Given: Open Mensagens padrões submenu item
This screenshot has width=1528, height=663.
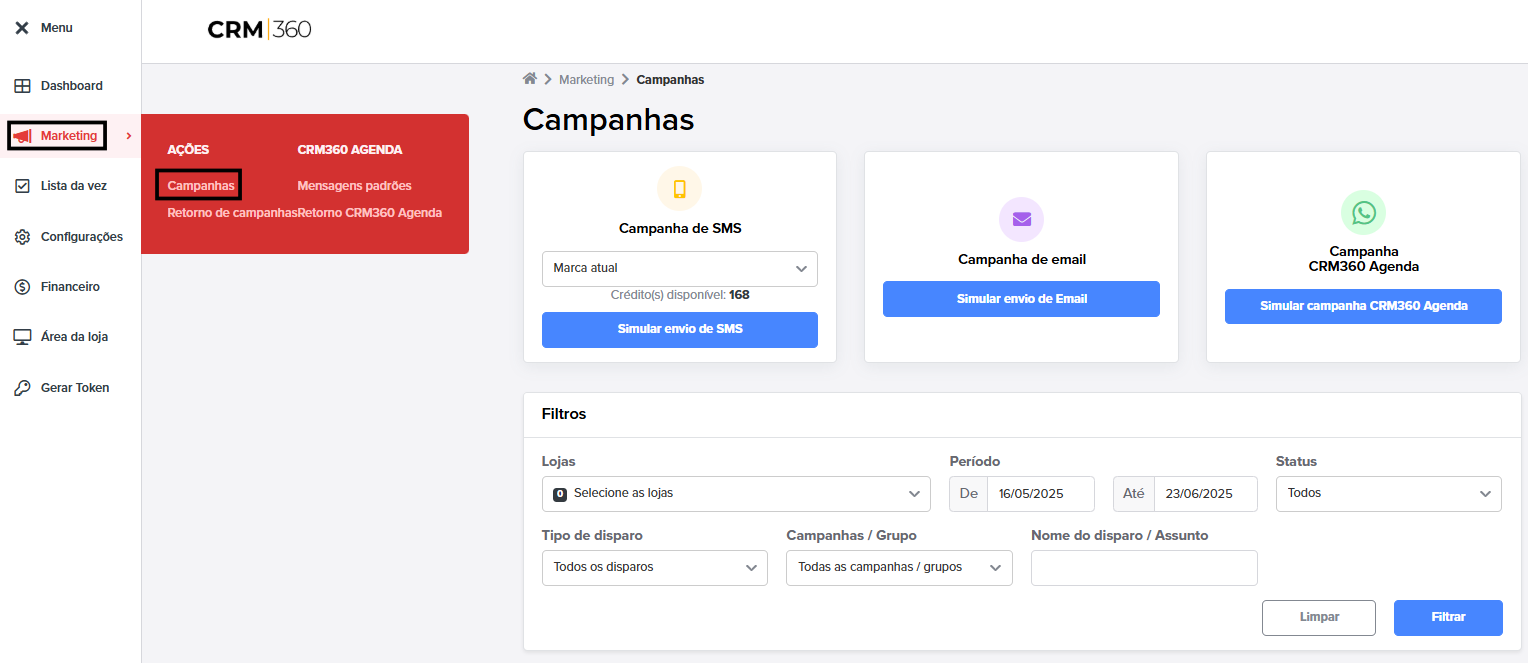Looking at the screenshot, I should (354, 186).
